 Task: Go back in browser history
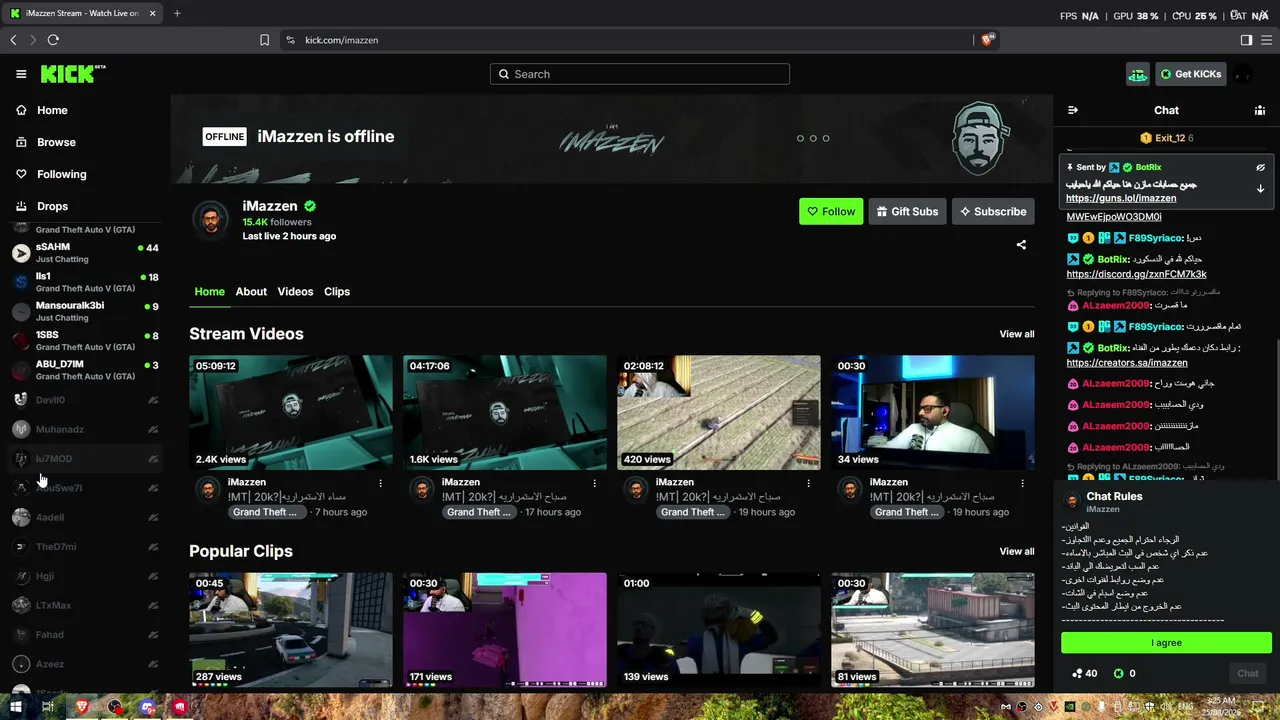pos(13,40)
